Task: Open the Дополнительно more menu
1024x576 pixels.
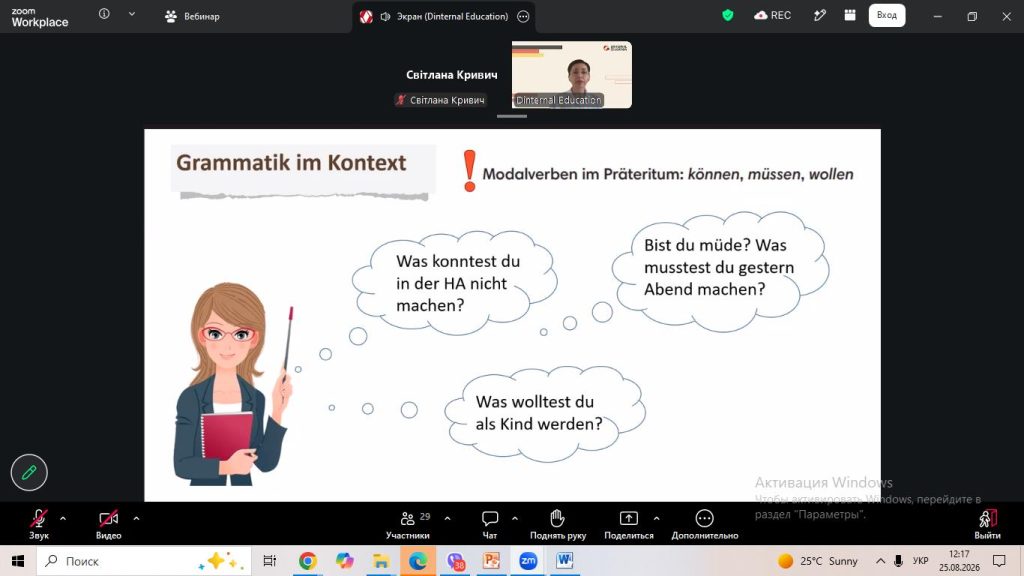Action: coord(705,524)
